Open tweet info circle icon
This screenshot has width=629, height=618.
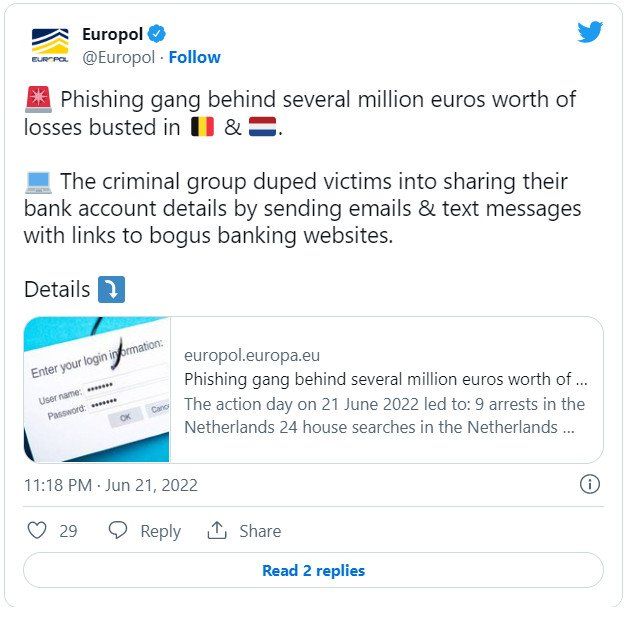590,484
